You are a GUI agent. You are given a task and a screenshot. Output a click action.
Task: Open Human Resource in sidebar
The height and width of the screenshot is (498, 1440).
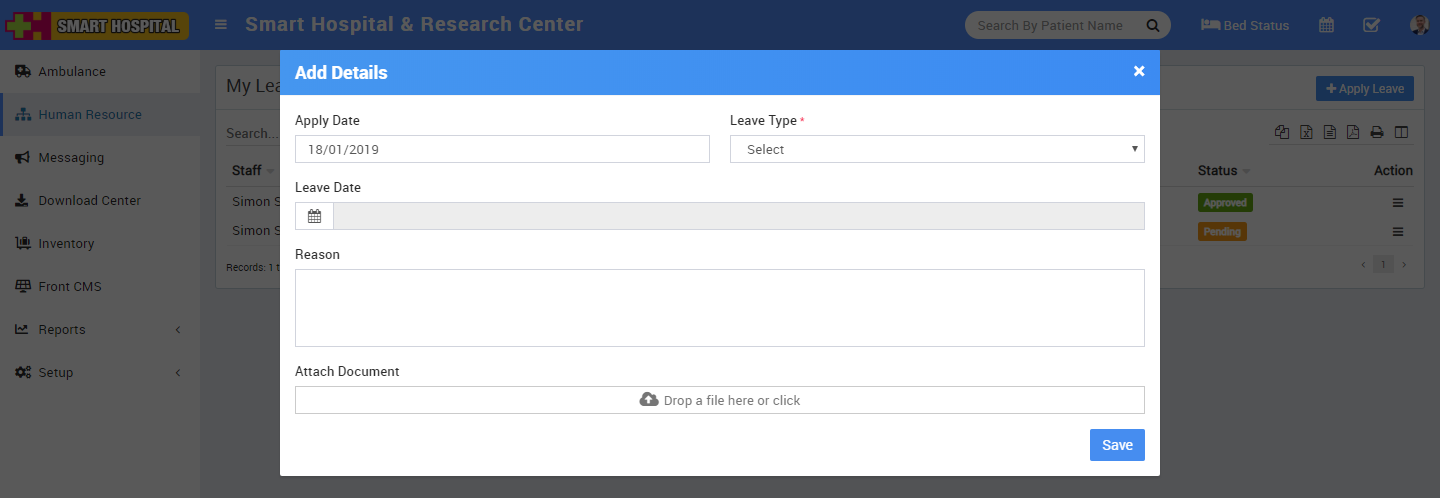tap(90, 114)
